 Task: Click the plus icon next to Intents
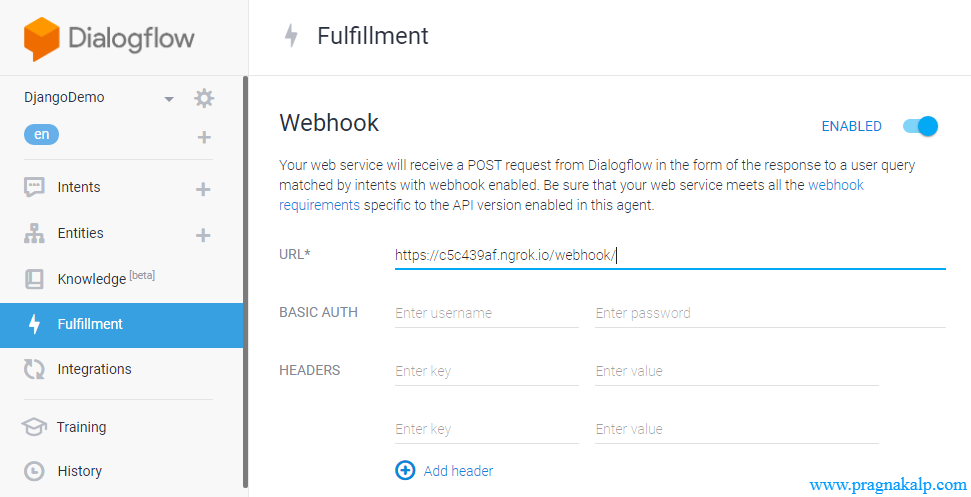click(203, 188)
